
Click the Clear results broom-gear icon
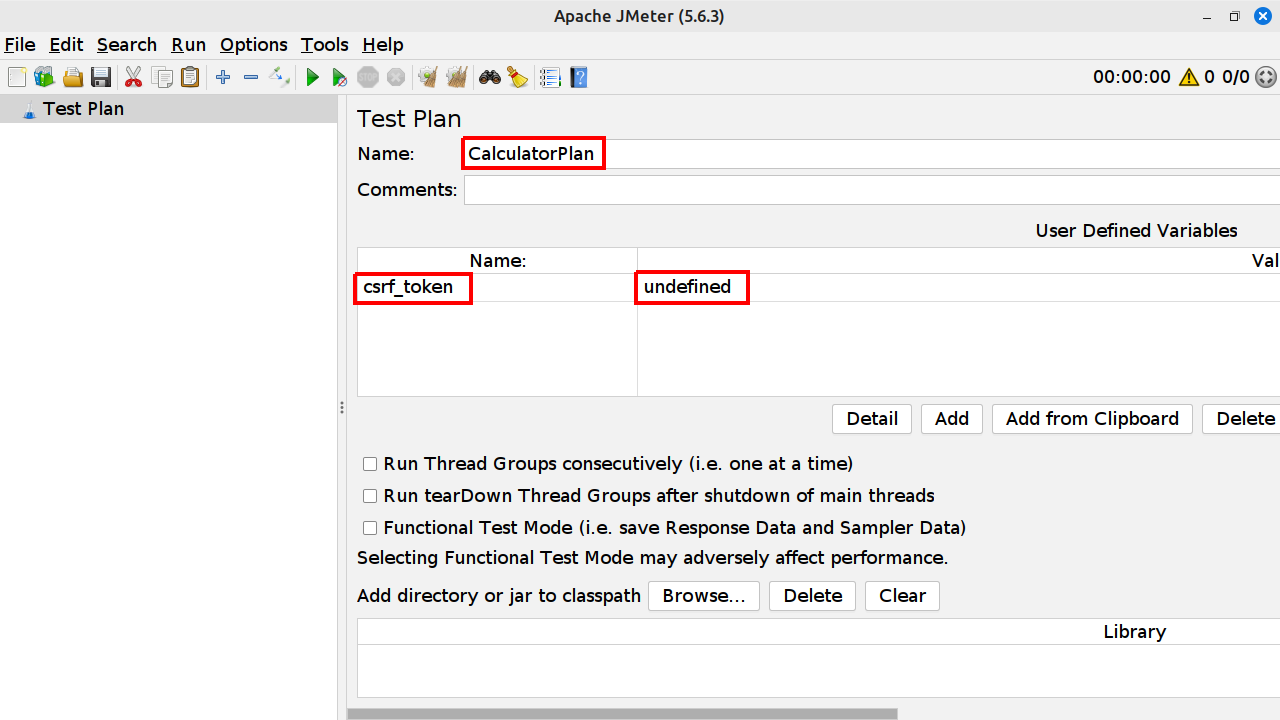[x=429, y=77]
